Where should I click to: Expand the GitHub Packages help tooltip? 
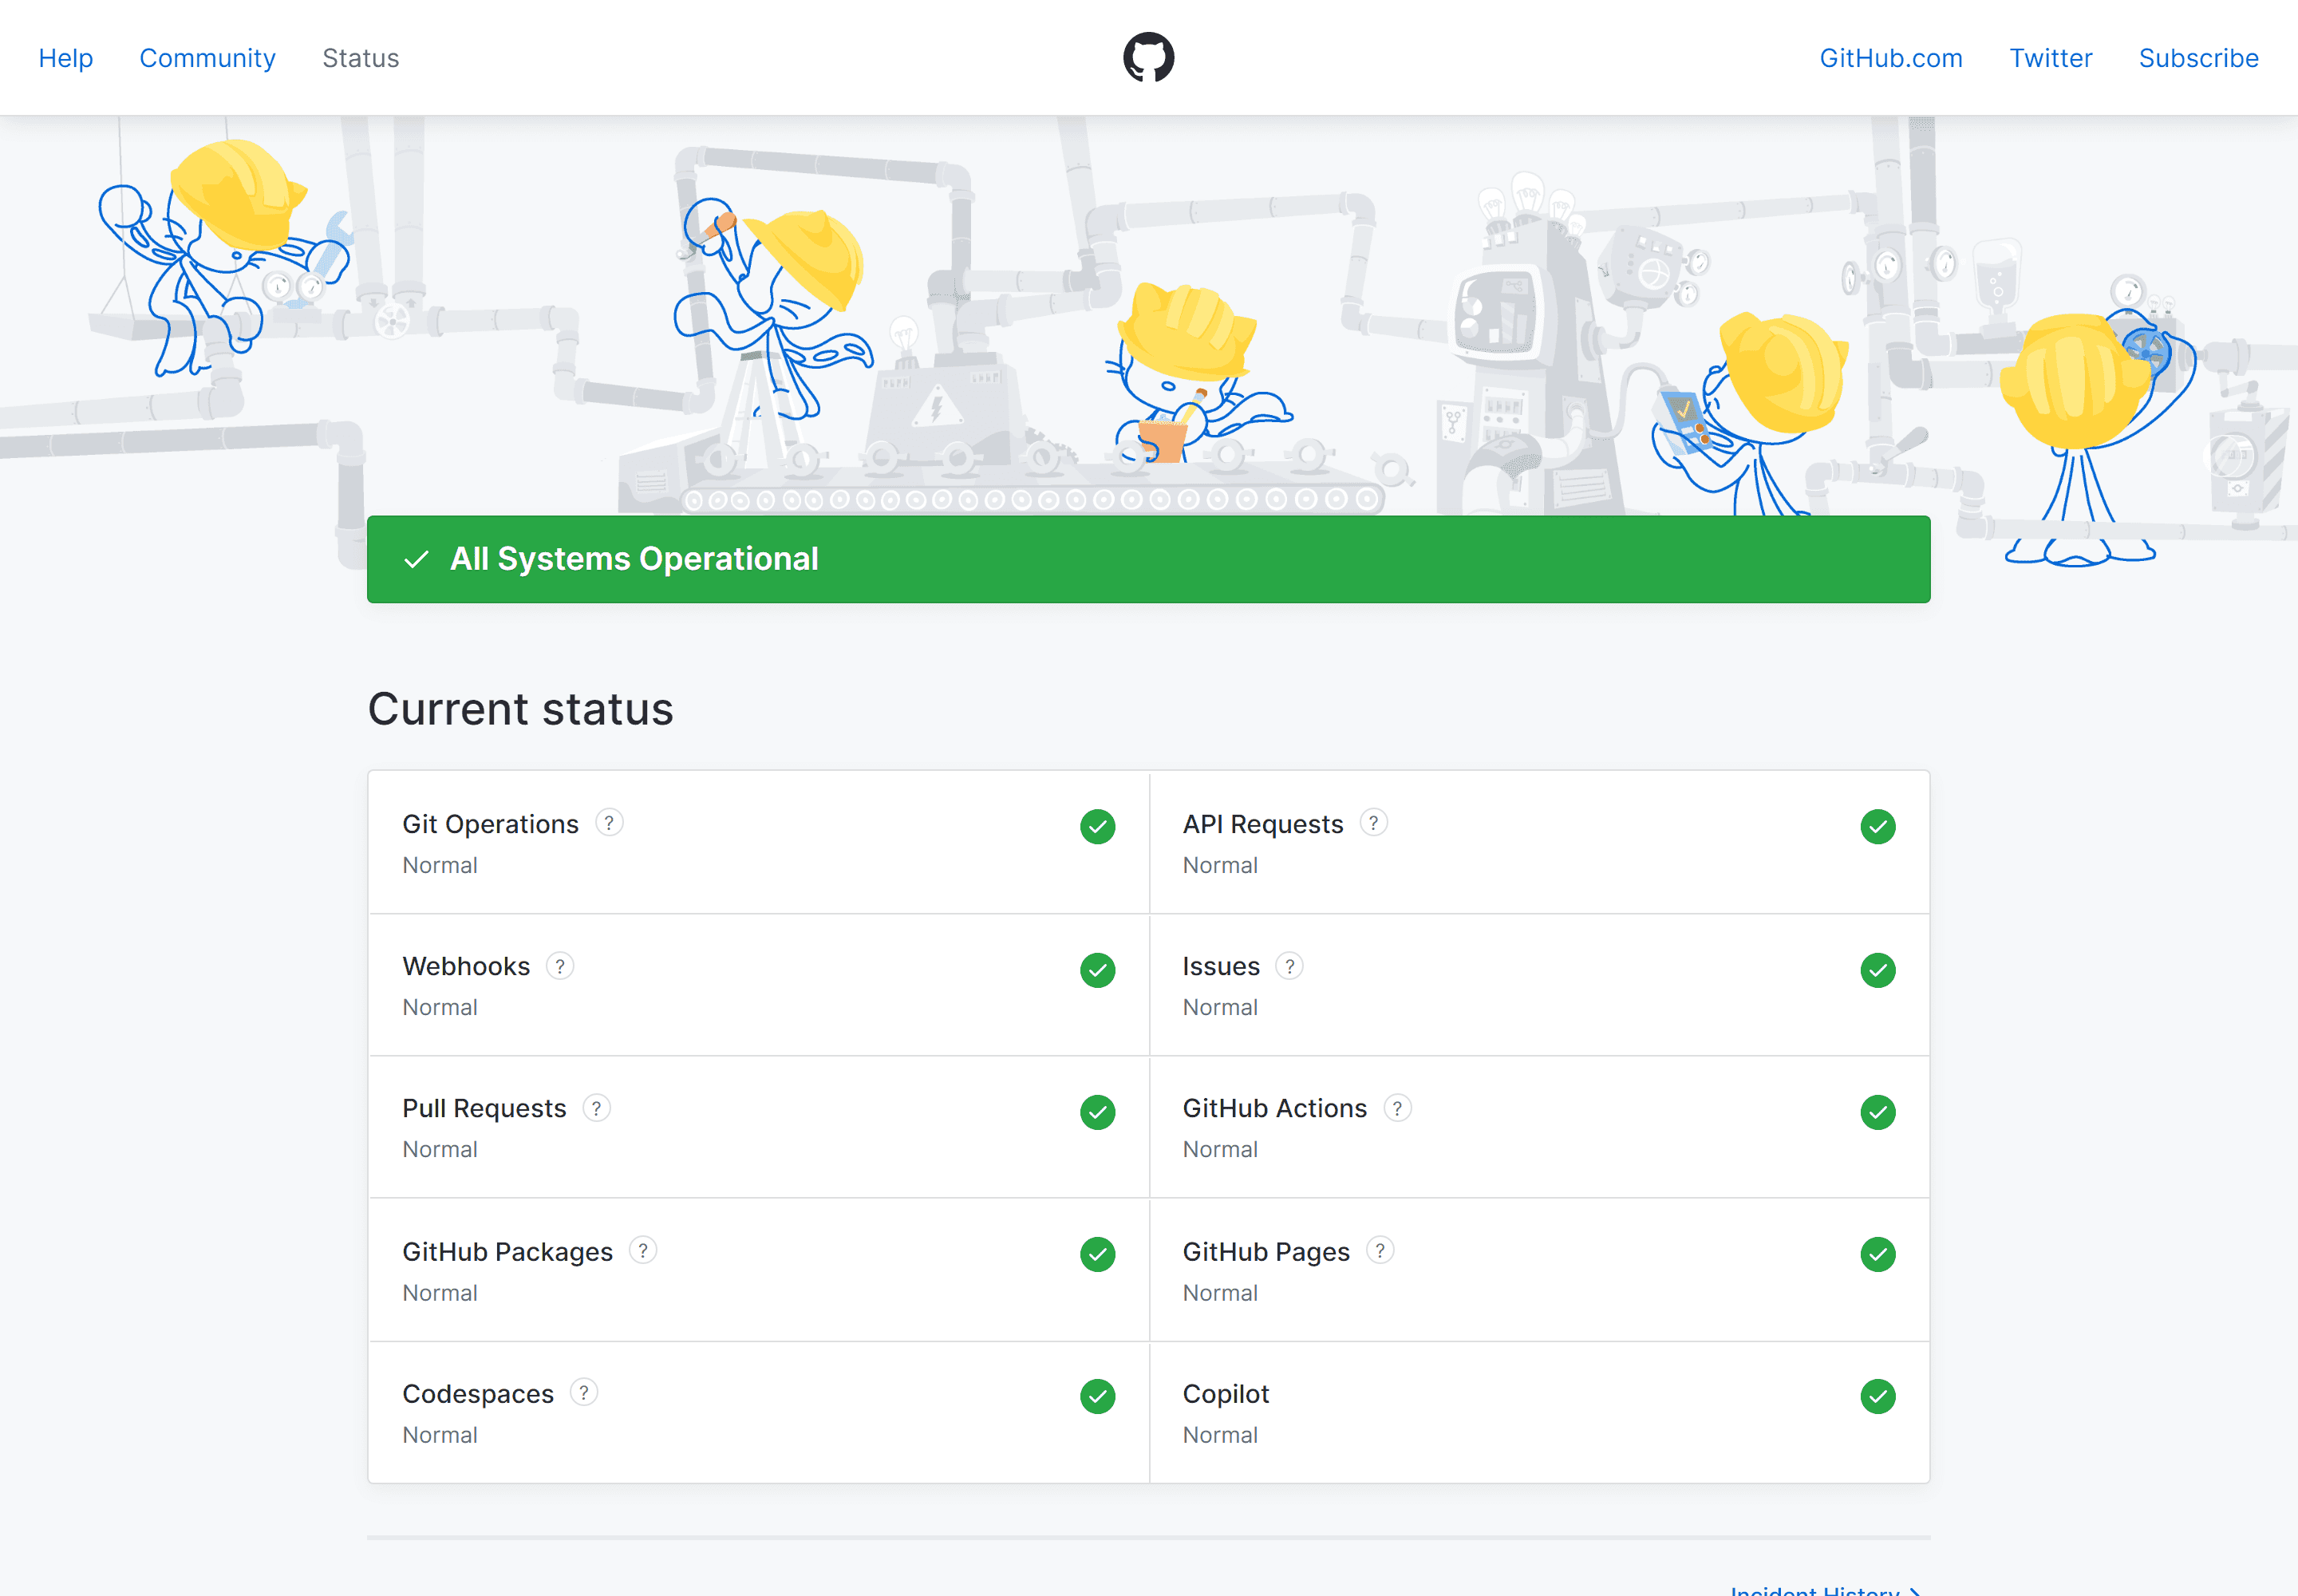coord(643,1251)
